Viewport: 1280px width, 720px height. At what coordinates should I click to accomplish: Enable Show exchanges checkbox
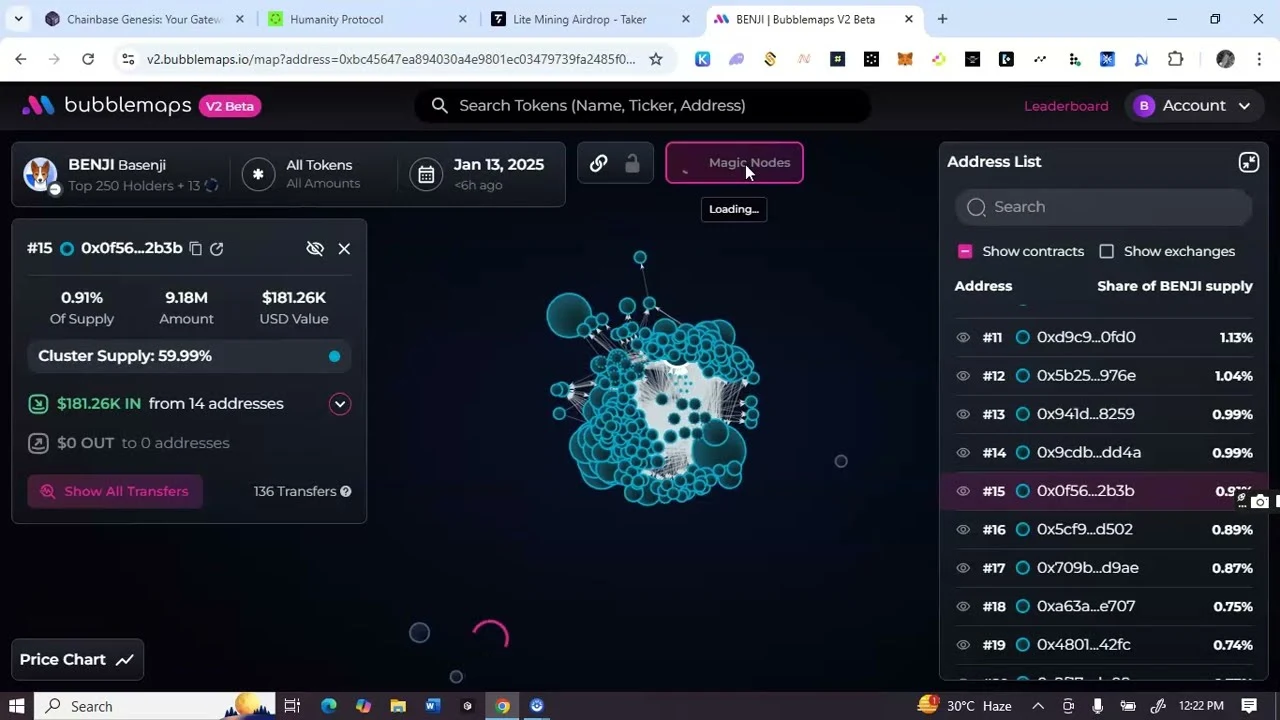click(x=1106, y=251)
